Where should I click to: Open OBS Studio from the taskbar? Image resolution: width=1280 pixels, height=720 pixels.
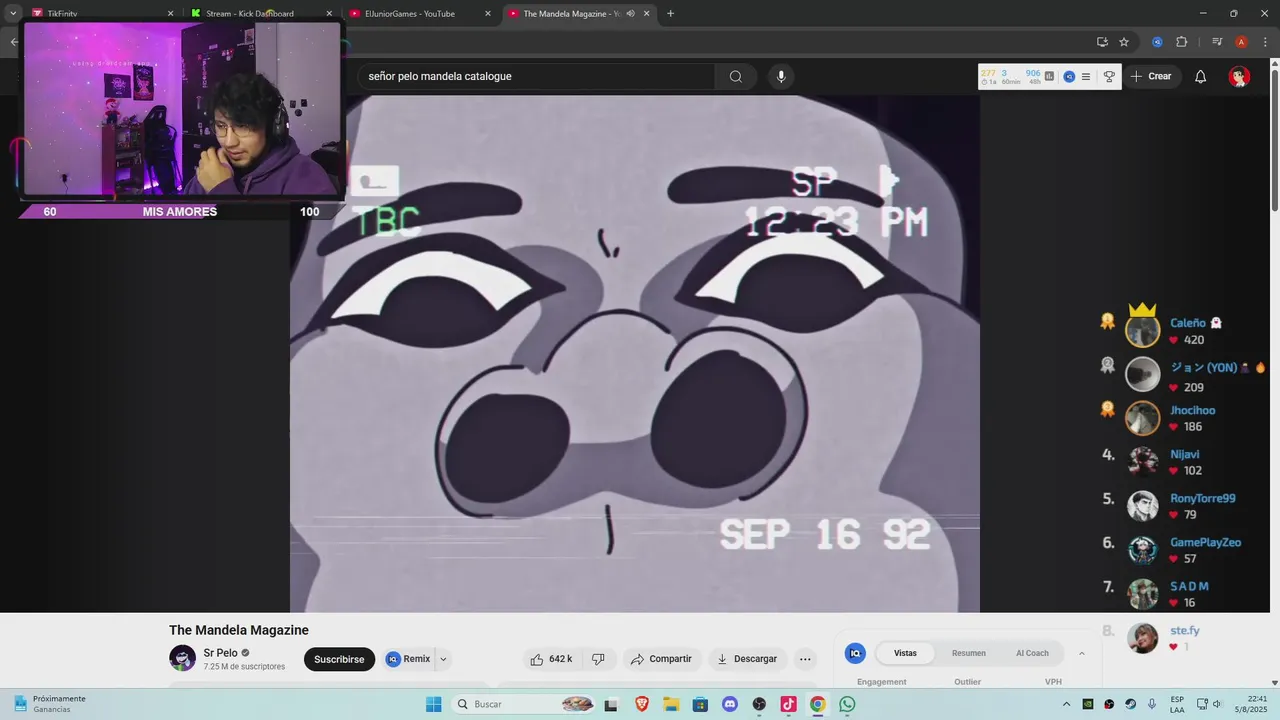[x=759, y=704]
